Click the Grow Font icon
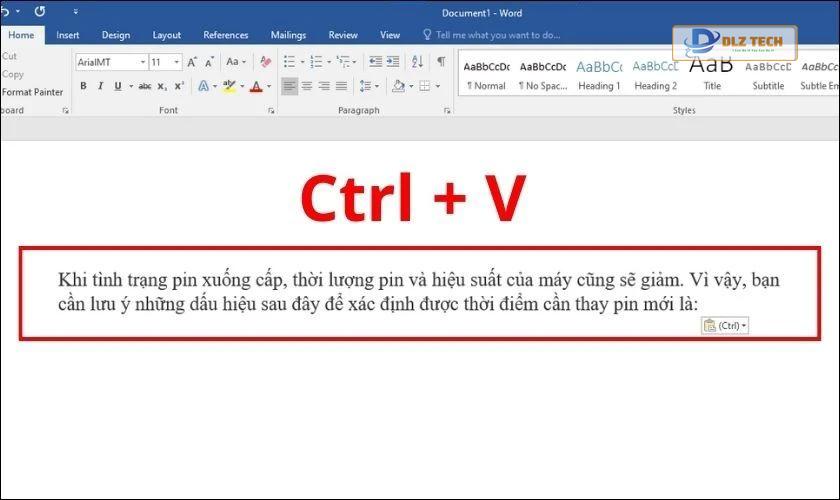 click(x=192, y=62)
